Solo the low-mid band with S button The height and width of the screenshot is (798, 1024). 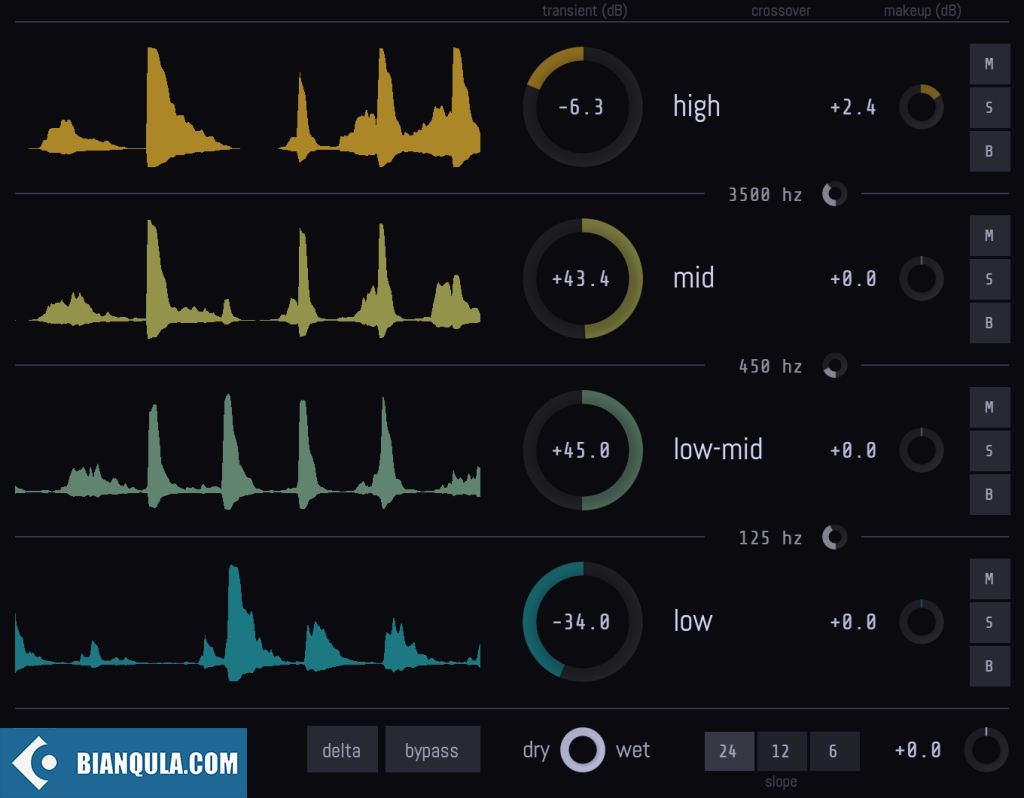pos(989,451)
